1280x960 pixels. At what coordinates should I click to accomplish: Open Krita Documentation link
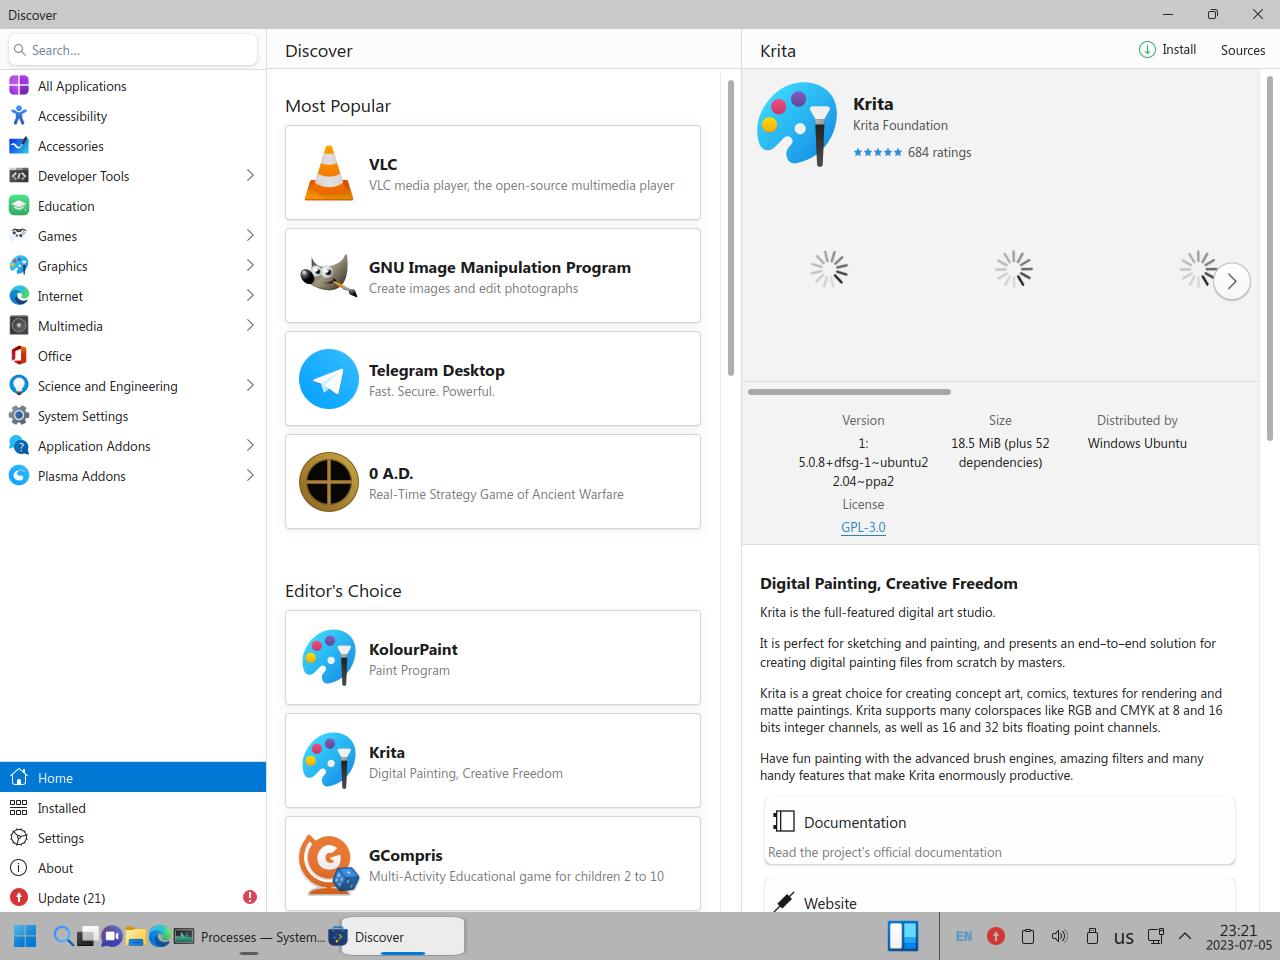coord(1000,830)
